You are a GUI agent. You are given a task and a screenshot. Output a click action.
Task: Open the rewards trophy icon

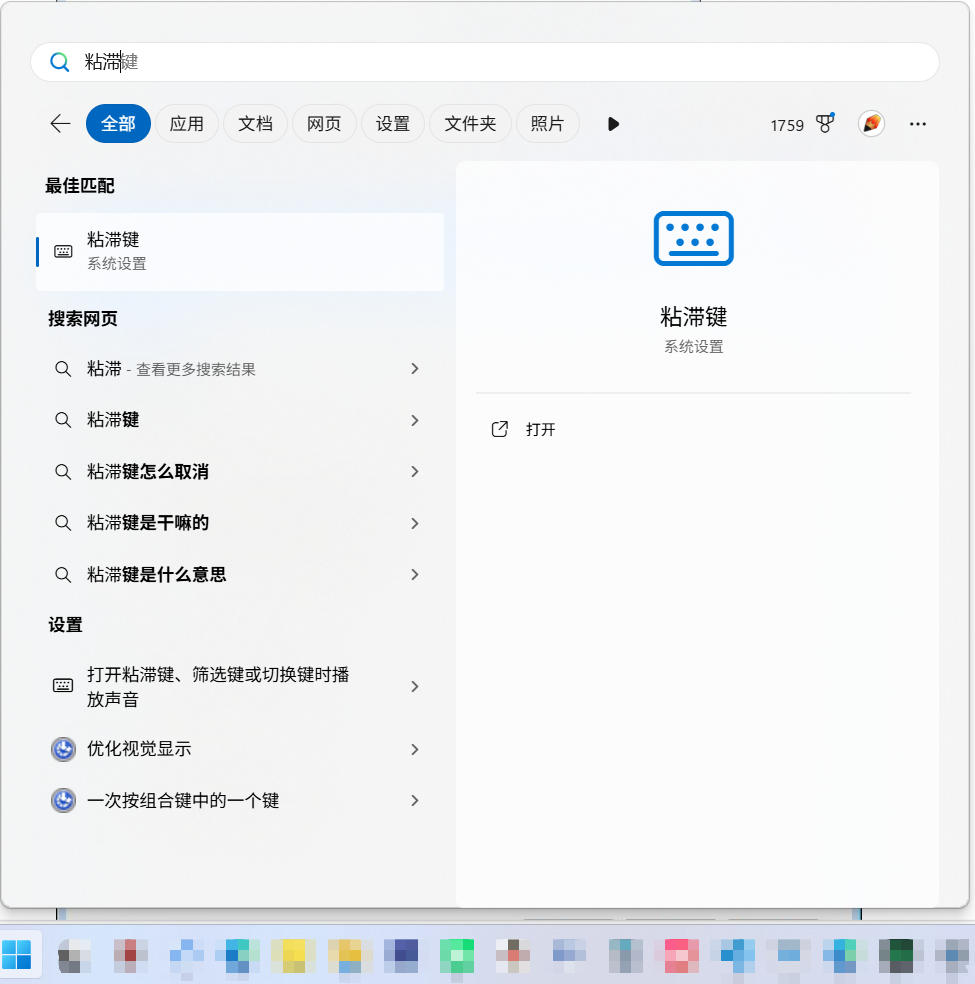pyautogui.click(x=825, y=124)
